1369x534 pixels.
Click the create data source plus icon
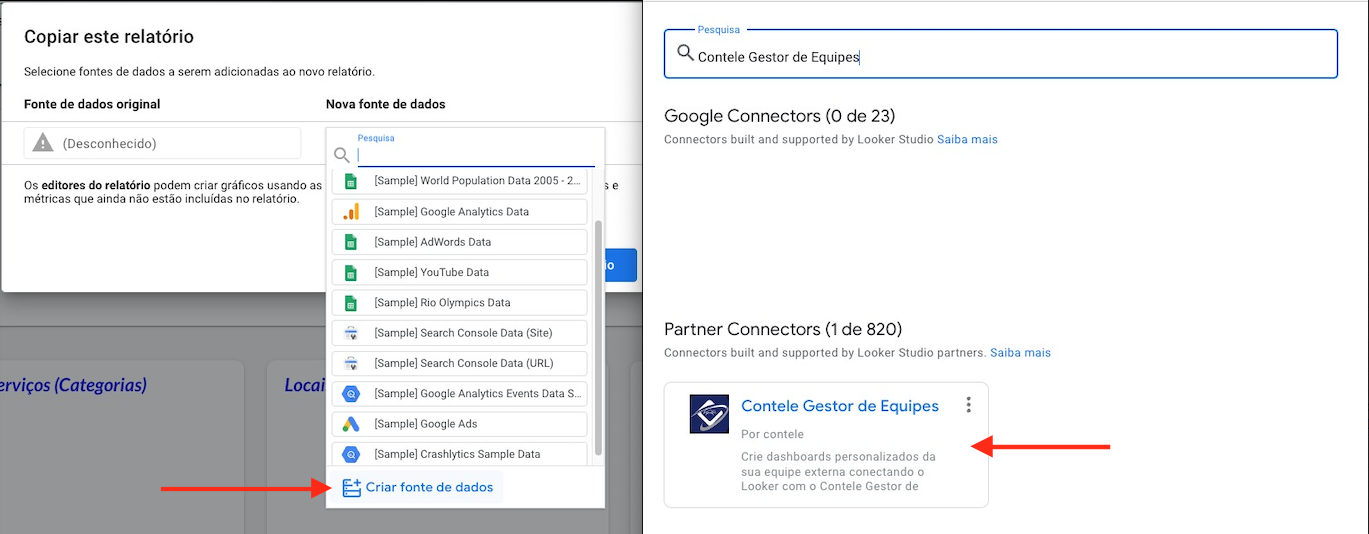tap(351, 487)
